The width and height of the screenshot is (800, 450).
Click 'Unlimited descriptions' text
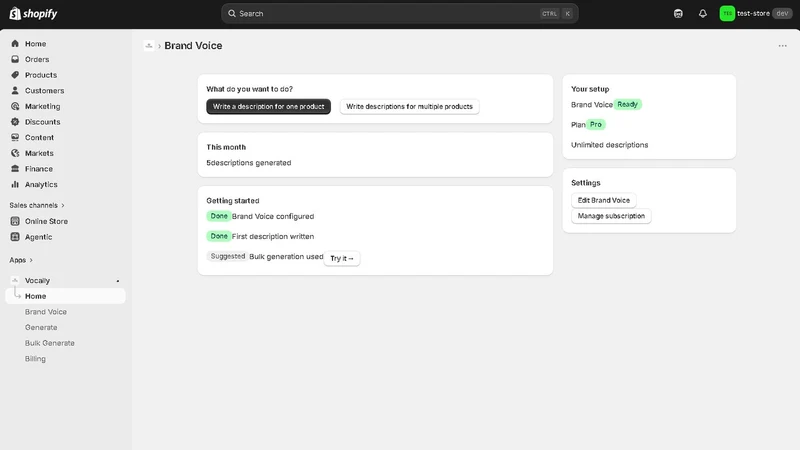coord(610,145)
